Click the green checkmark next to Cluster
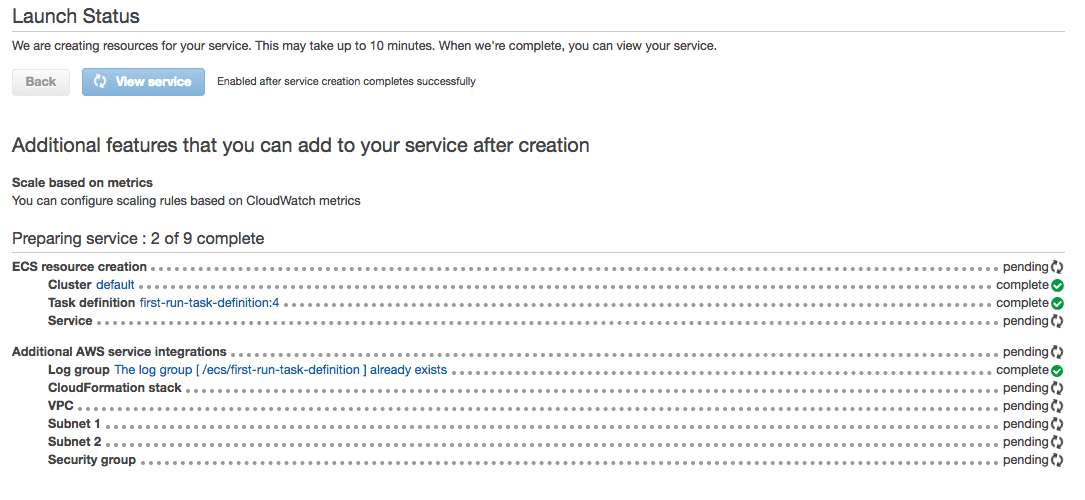 (1057, 285)
